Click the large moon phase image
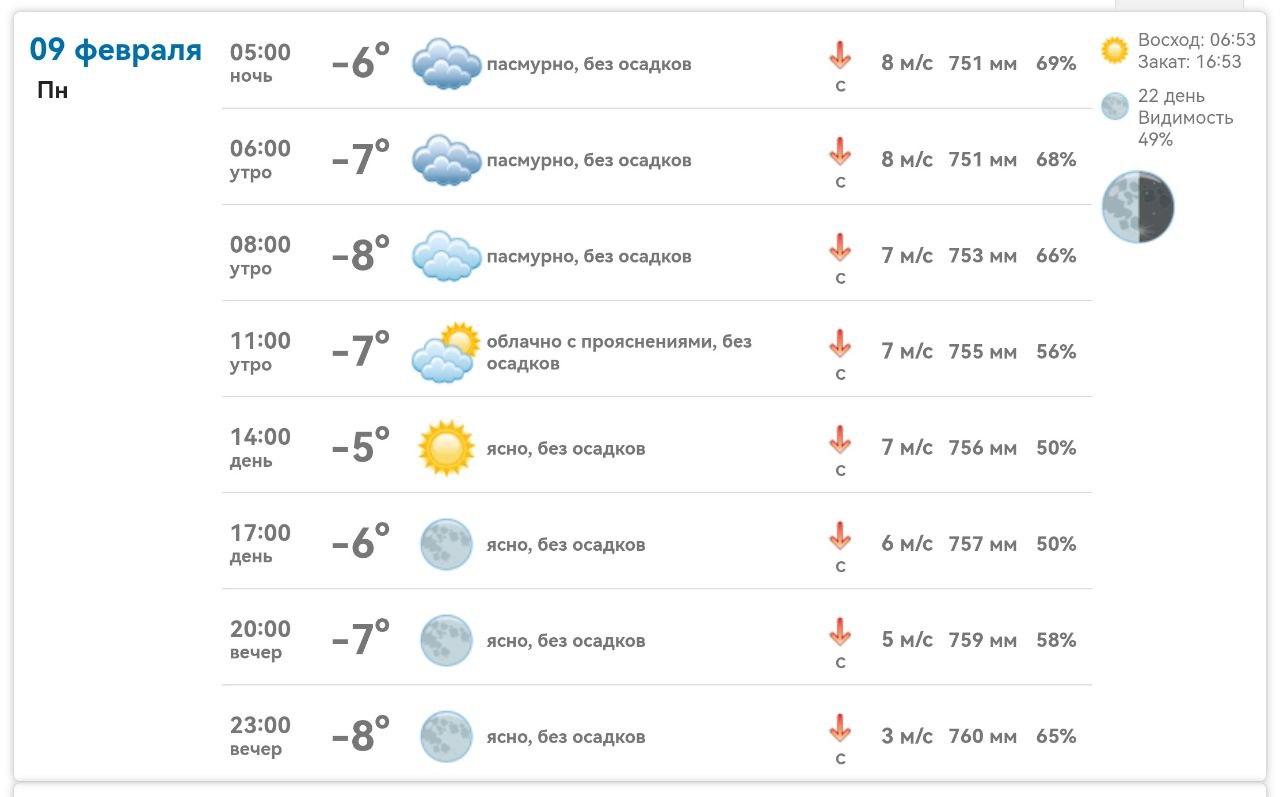This screenshot has width=1280, height=797. click(x=1138, y=207)
